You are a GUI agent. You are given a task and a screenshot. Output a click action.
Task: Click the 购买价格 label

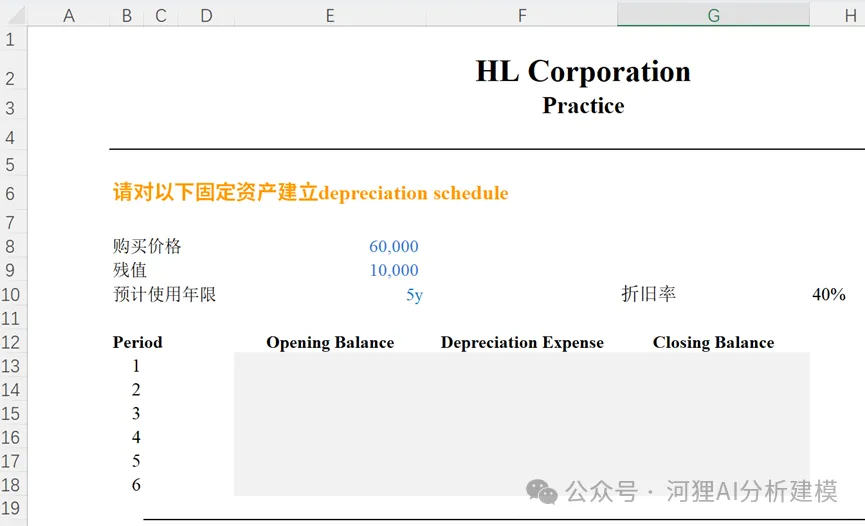click(147, 246)
